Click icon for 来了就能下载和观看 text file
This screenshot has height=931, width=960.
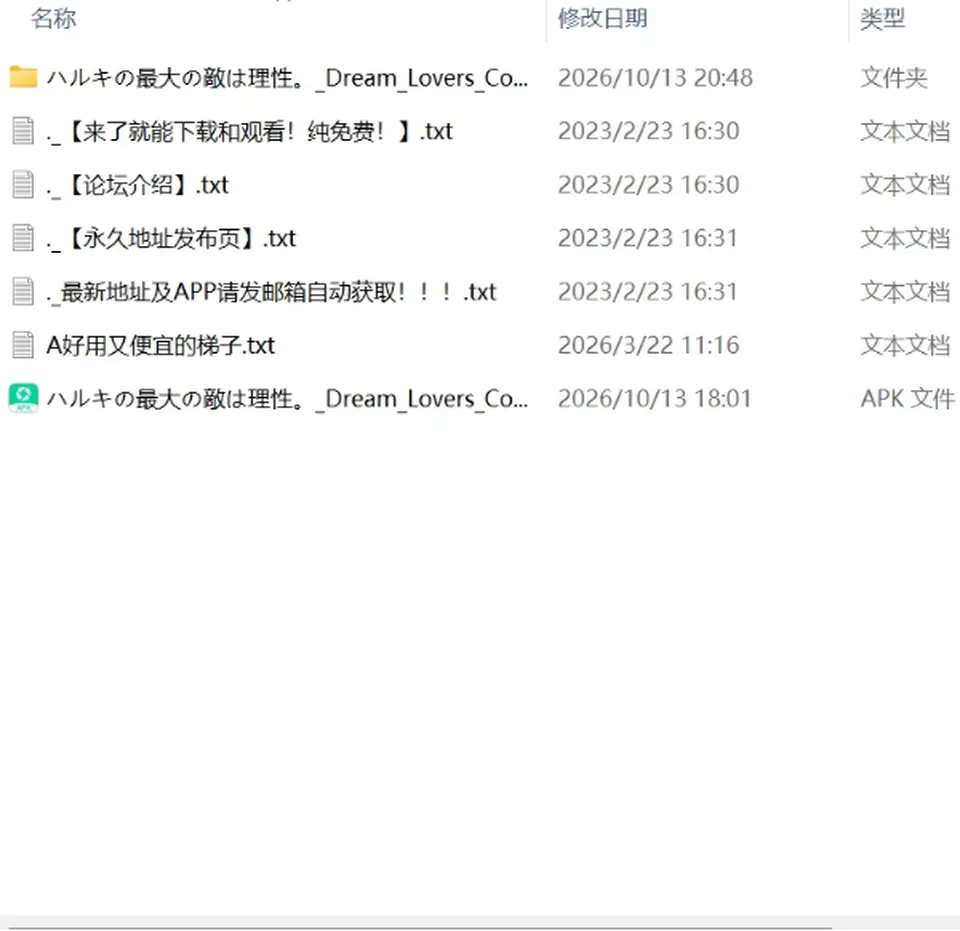point(23,131)
